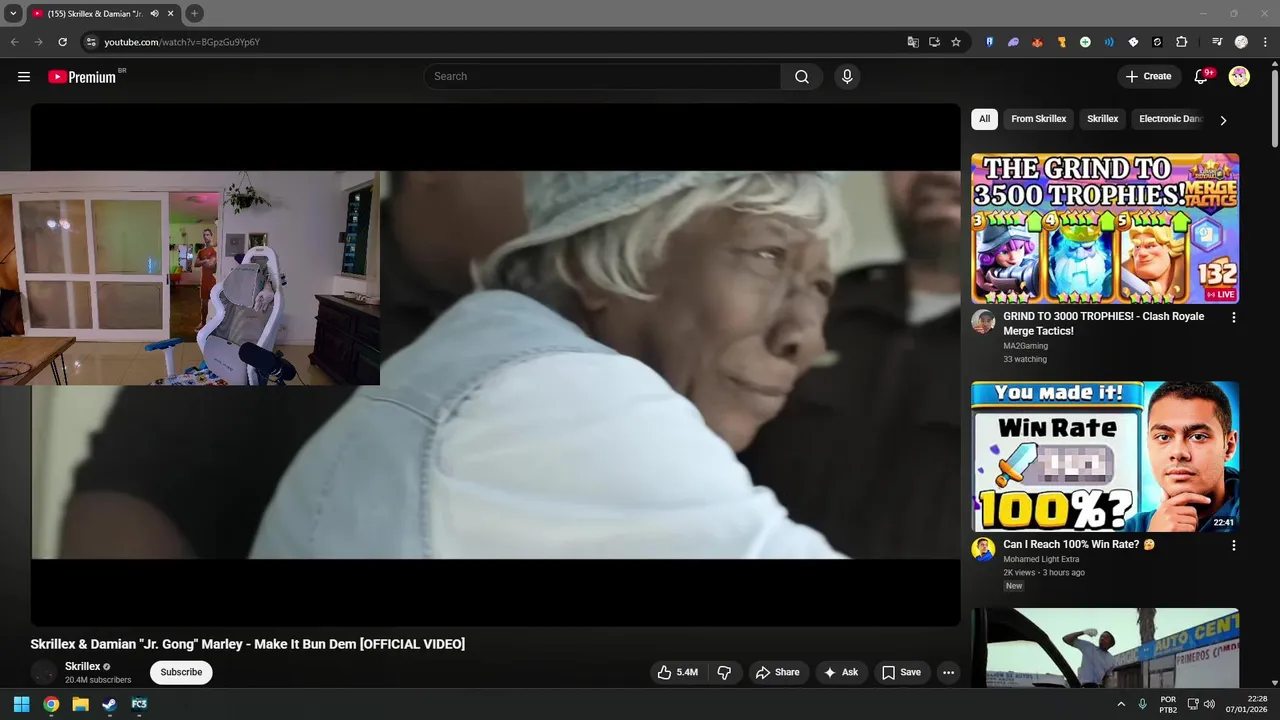
Task: Open the MA2Gaming channel link
Action: tap(1025, 346)
